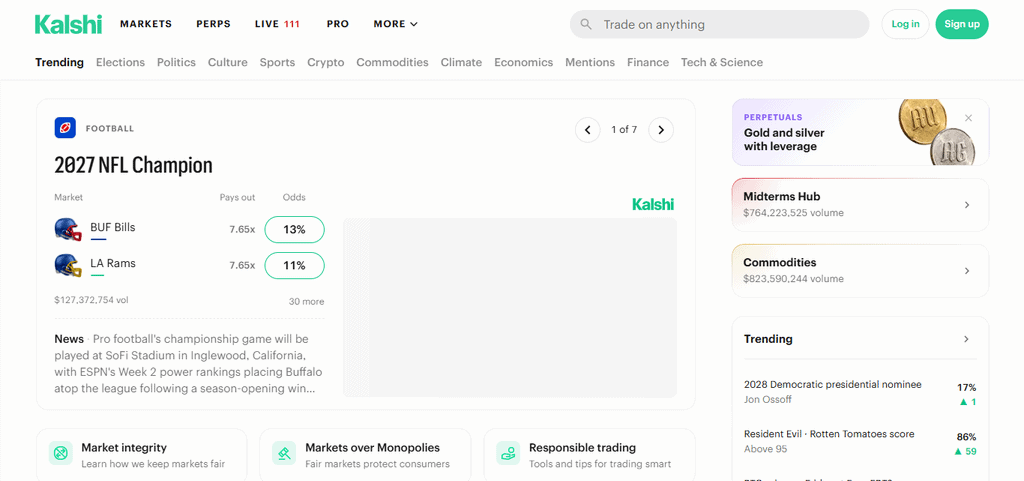Focus the Trade on anything search field
Viewport: 1024px width, 481px height.
[719, 24]
